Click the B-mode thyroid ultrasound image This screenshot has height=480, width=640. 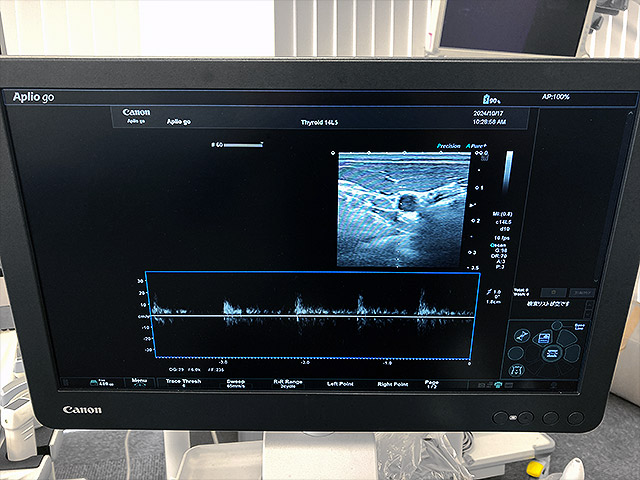coord(403,209)
